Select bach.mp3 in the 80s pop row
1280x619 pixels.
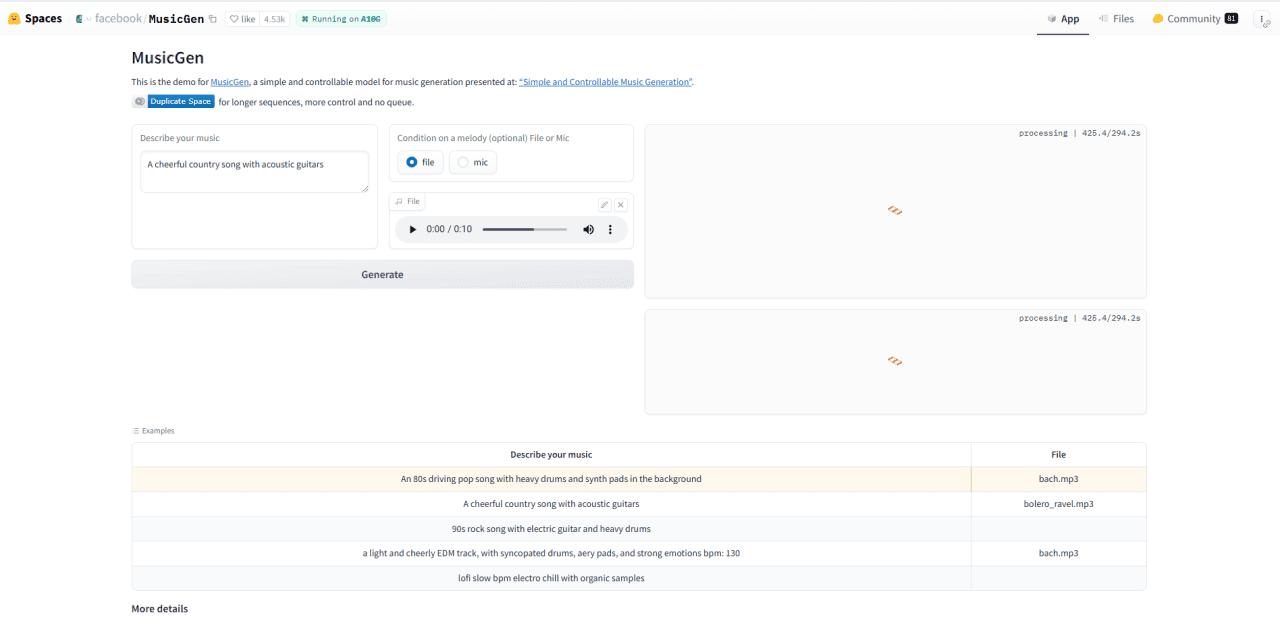coord(1058,479)
